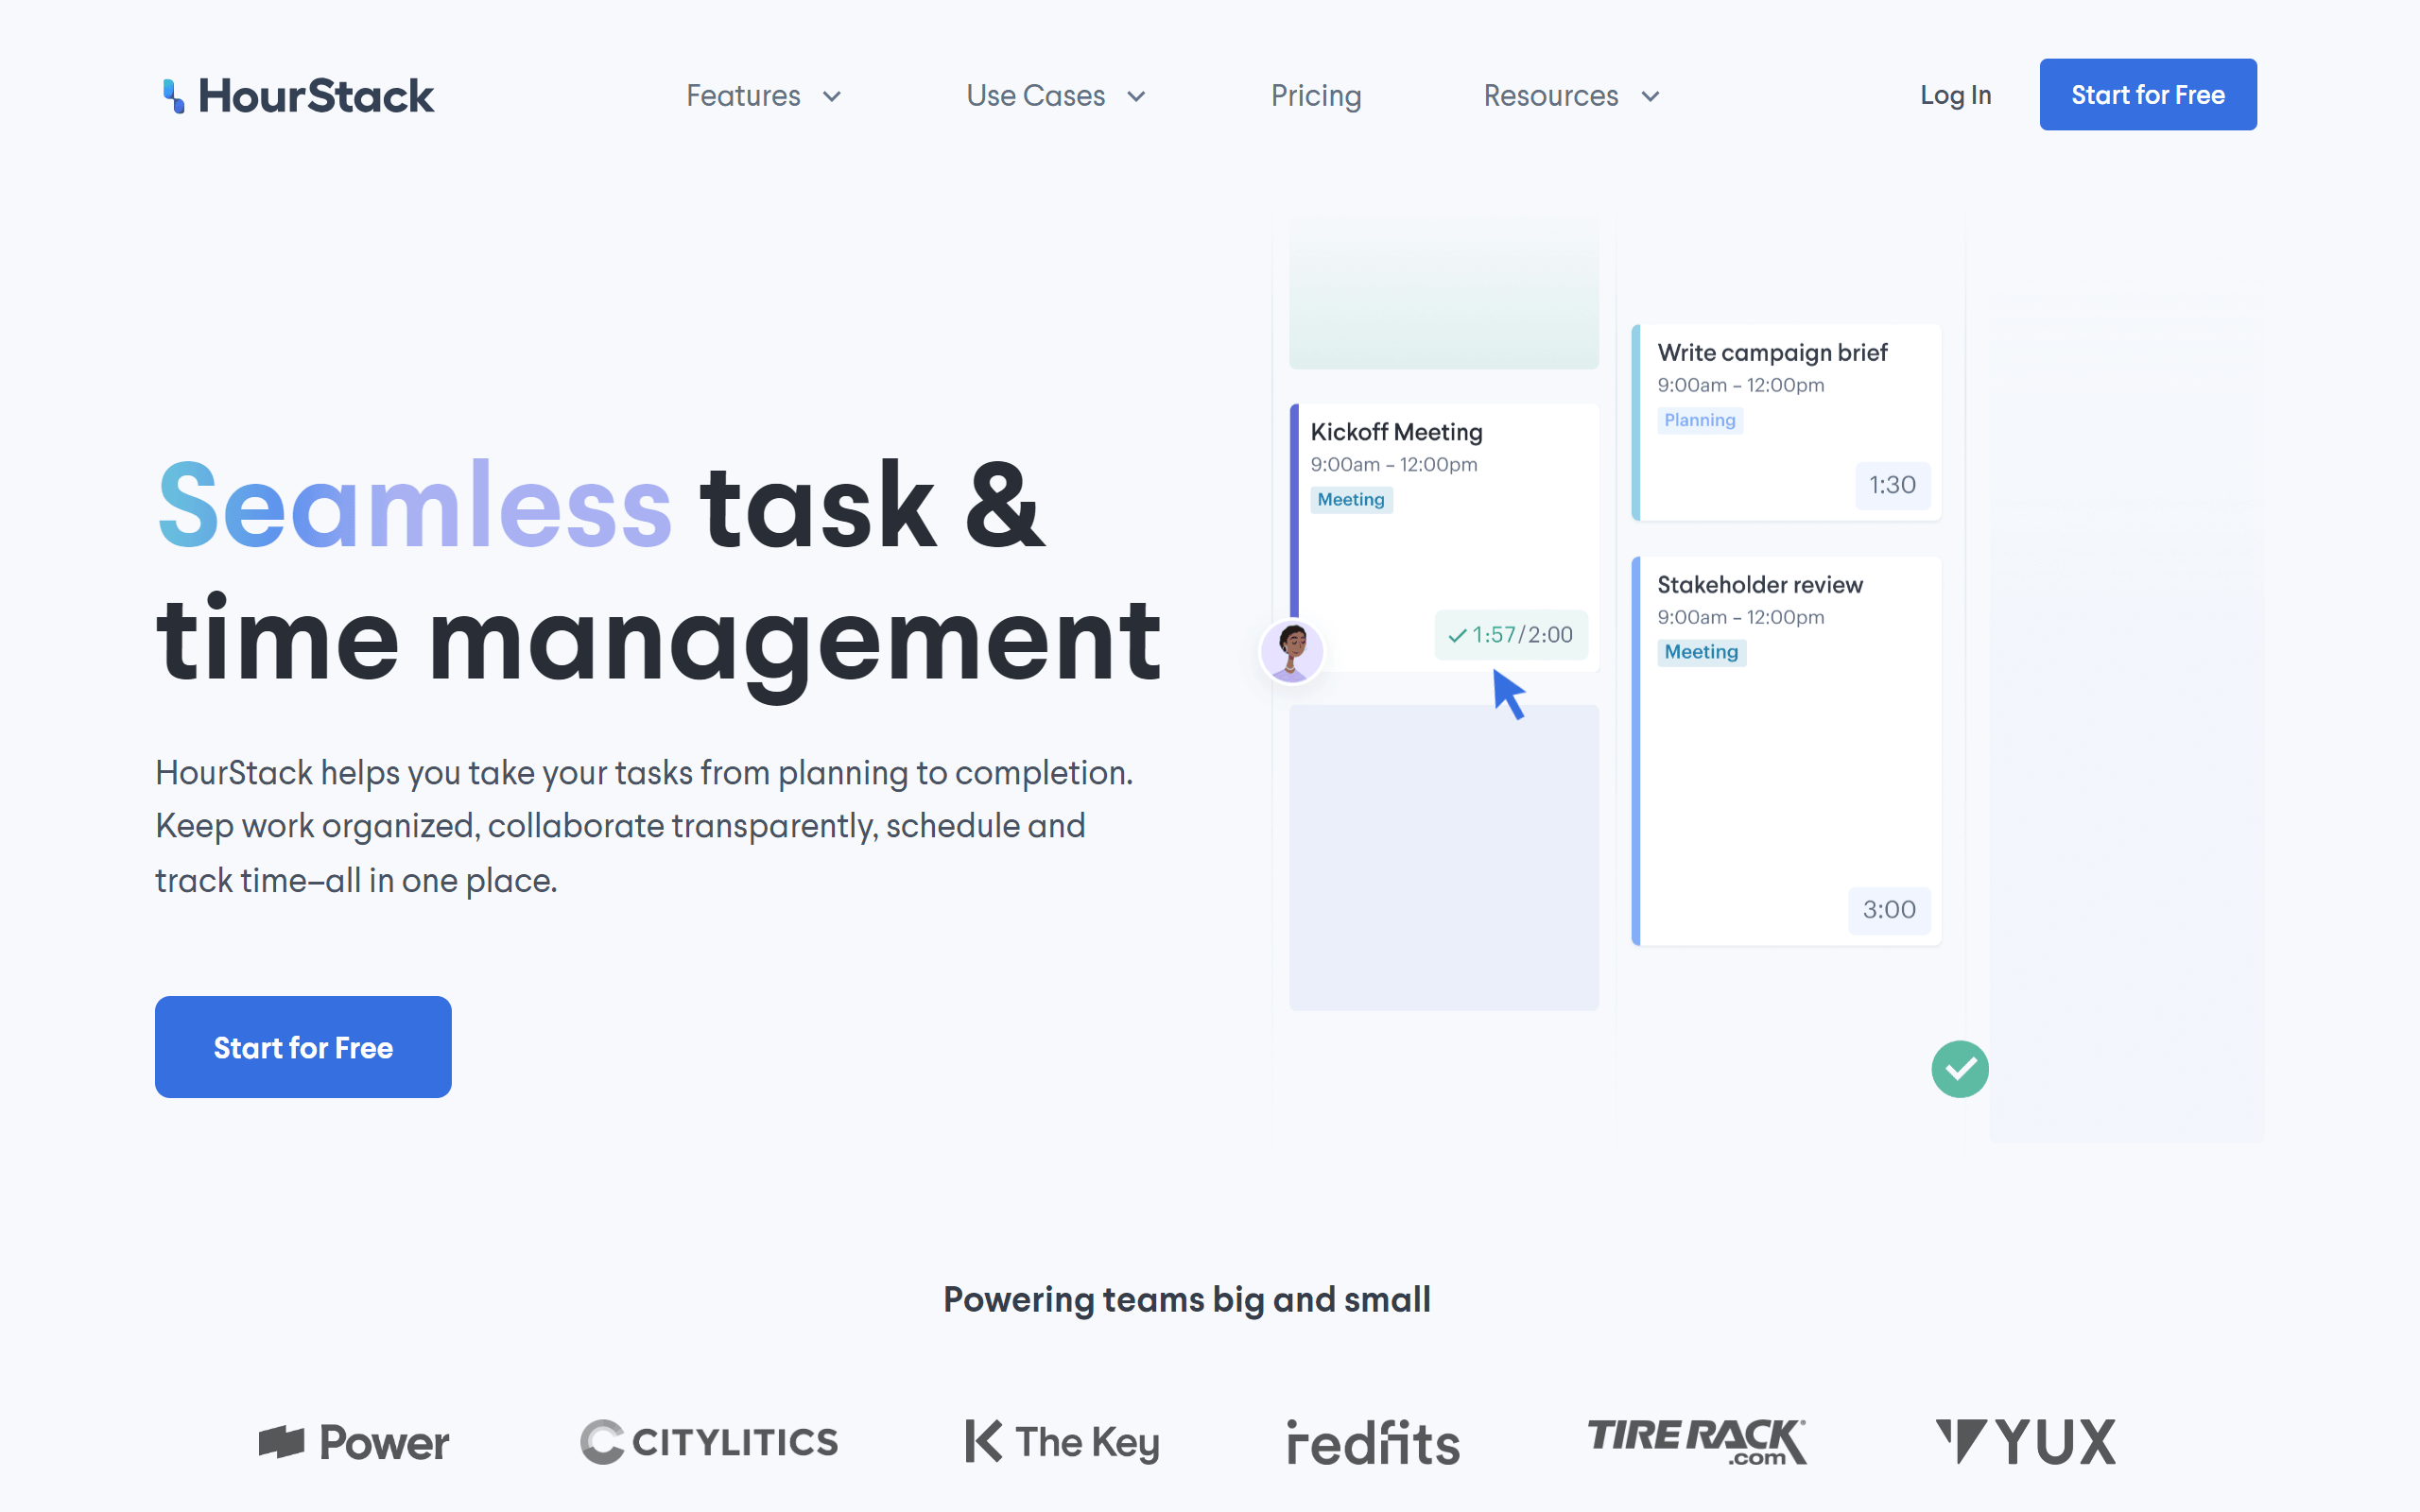Click the green checkmark circle icon
The width and height of the screenshot is (2420, 1512).
1960,1069
